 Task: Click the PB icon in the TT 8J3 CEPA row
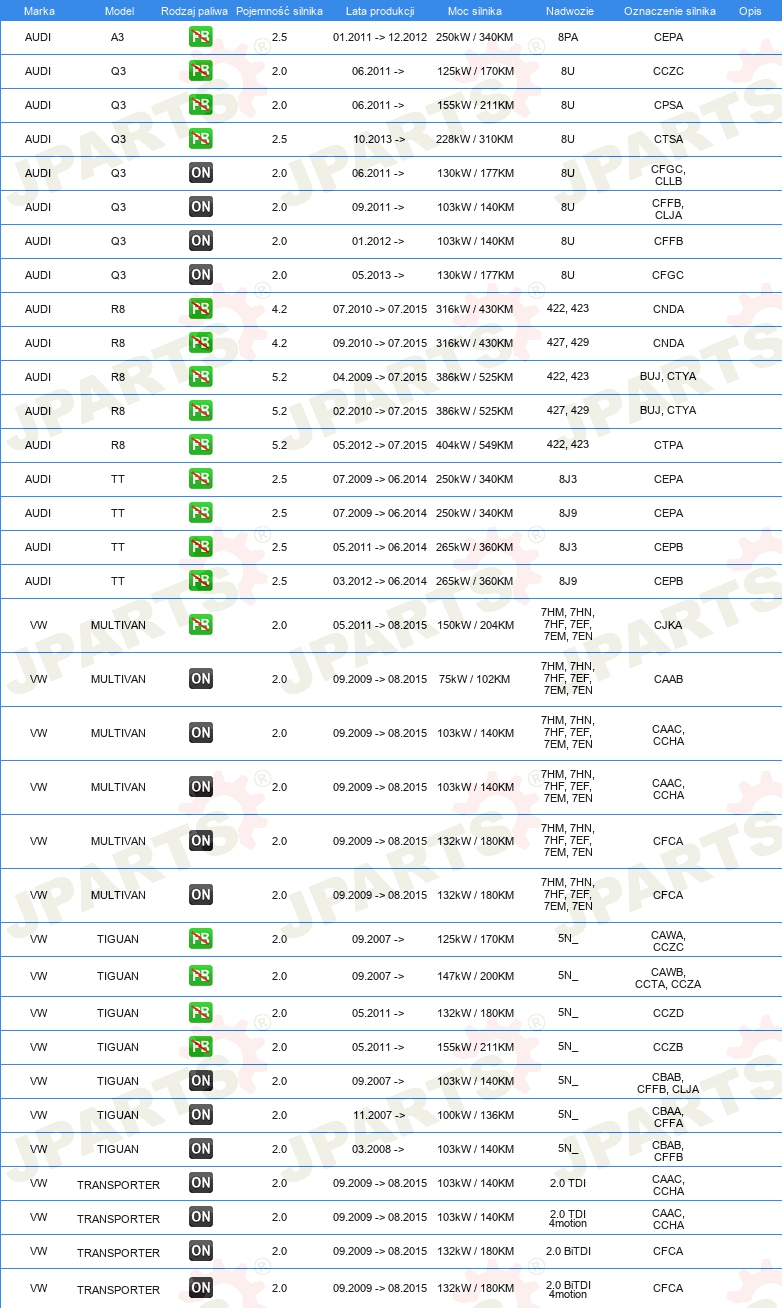(201, 479)
